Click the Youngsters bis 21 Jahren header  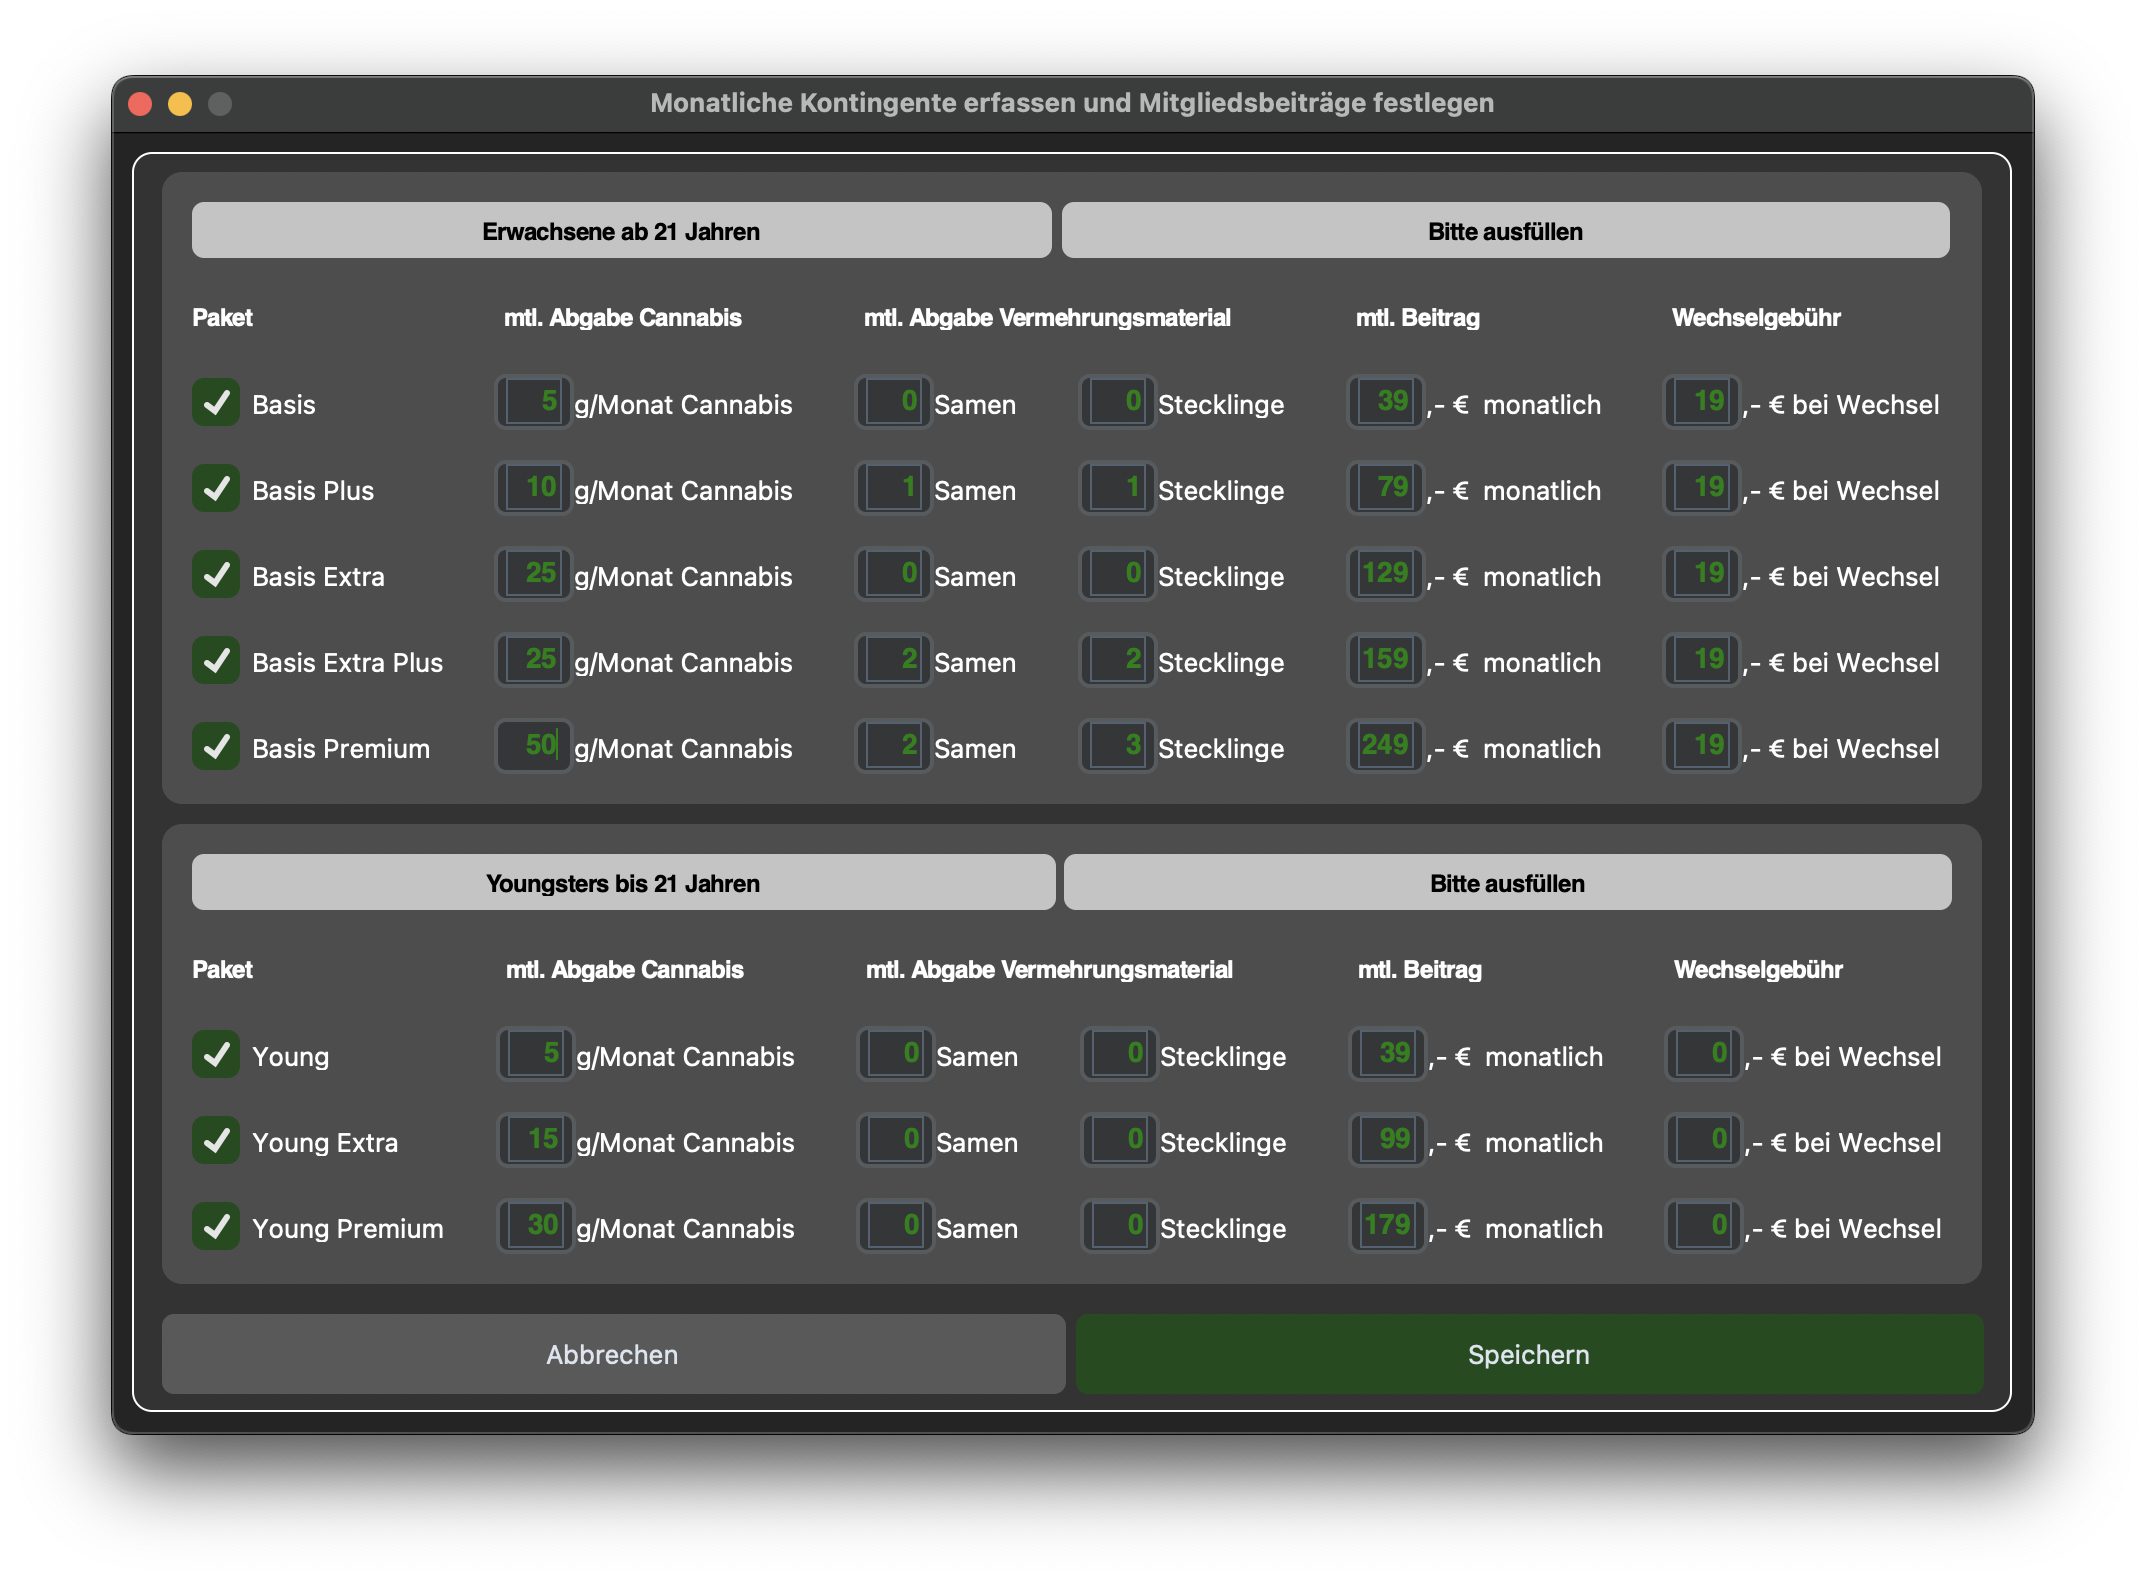(623, 883)
